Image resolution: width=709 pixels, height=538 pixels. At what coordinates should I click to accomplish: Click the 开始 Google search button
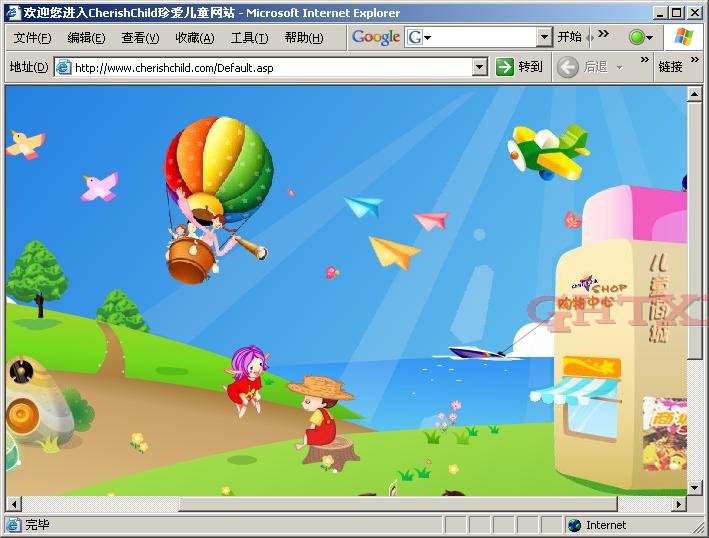[570, 37]
